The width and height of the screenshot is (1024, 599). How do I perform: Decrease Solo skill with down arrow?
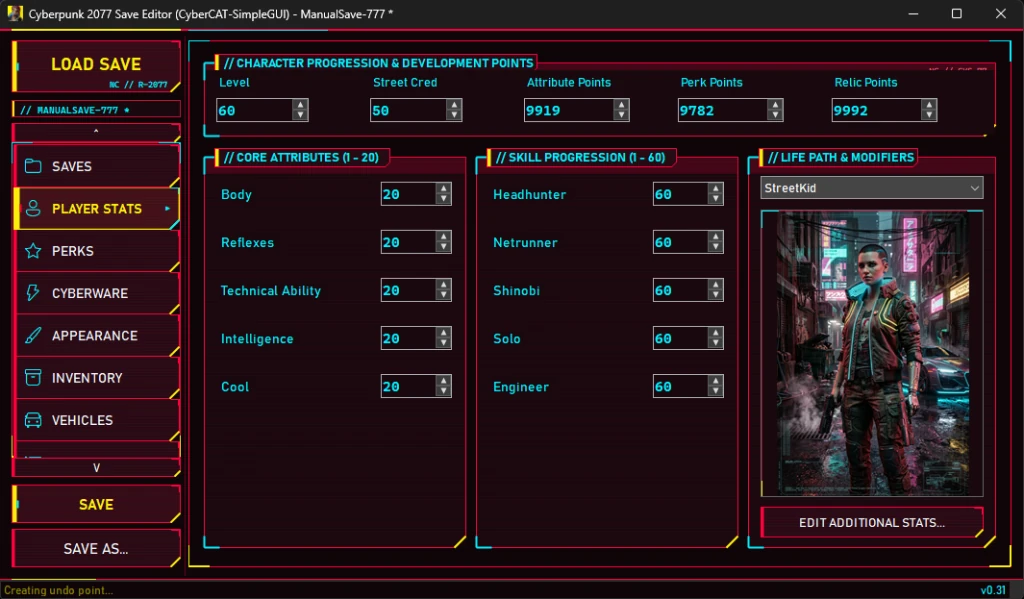tap(716, 344)
